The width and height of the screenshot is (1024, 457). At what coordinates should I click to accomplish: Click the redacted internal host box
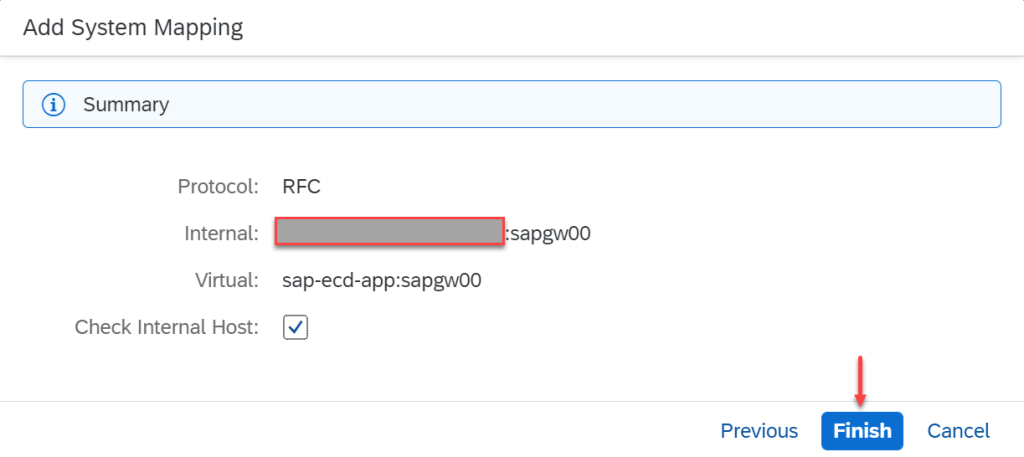tap(388, 232)
